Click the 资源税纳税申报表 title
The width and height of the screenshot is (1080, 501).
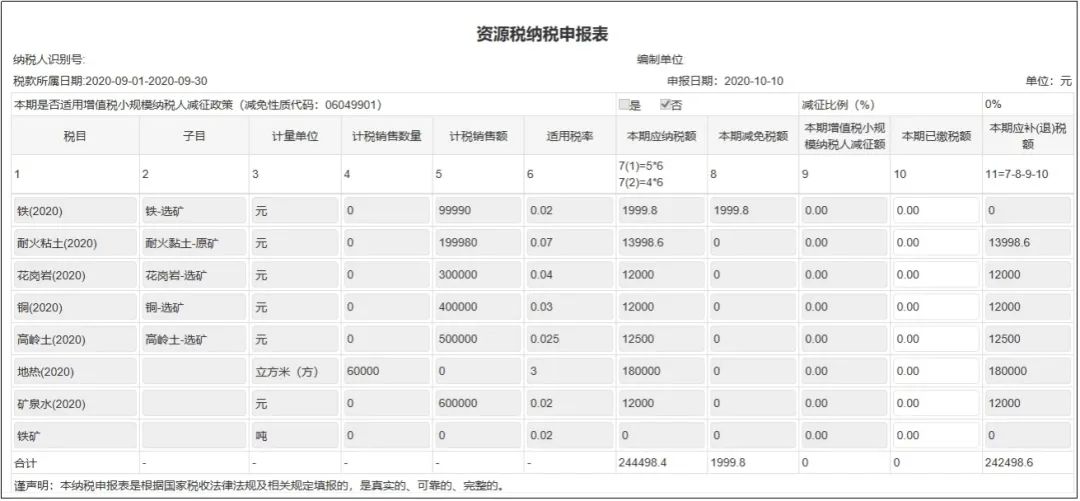coord(542,34)
